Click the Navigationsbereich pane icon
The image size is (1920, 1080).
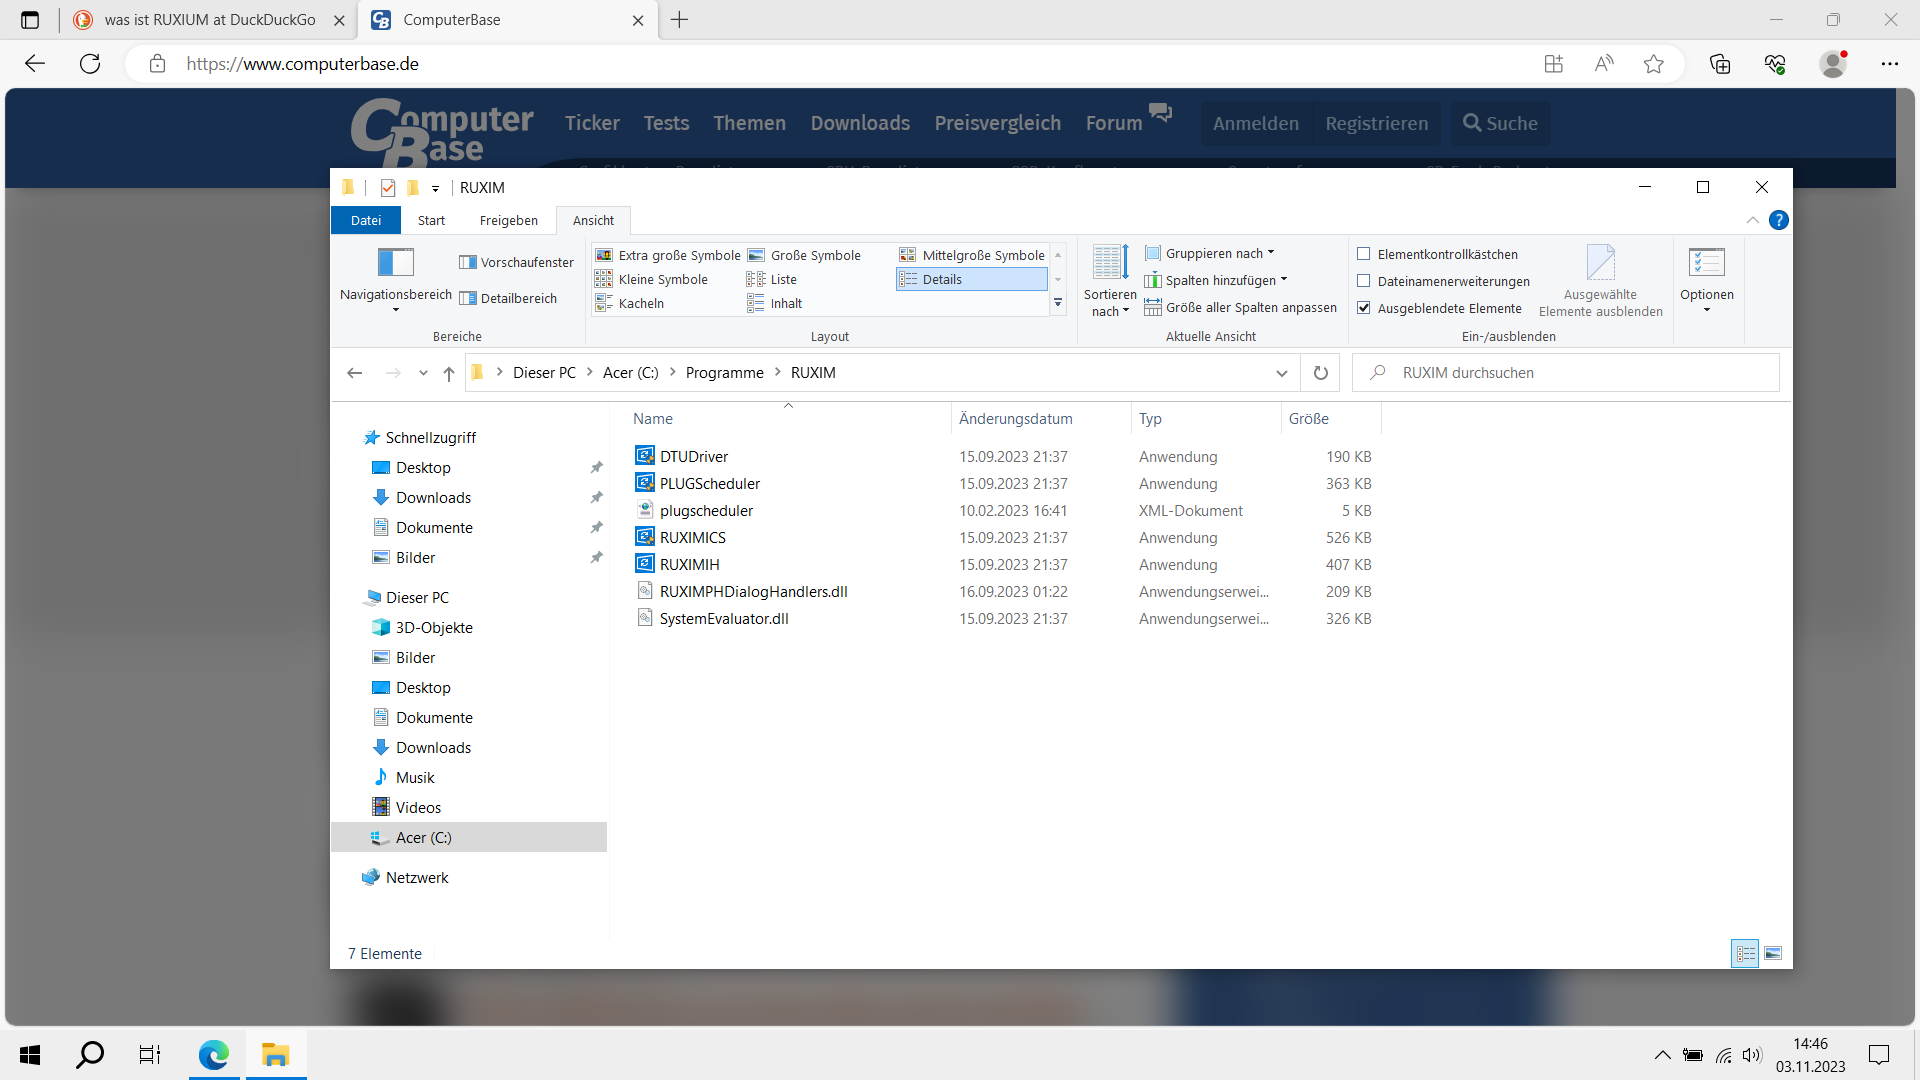click(395, 262)
